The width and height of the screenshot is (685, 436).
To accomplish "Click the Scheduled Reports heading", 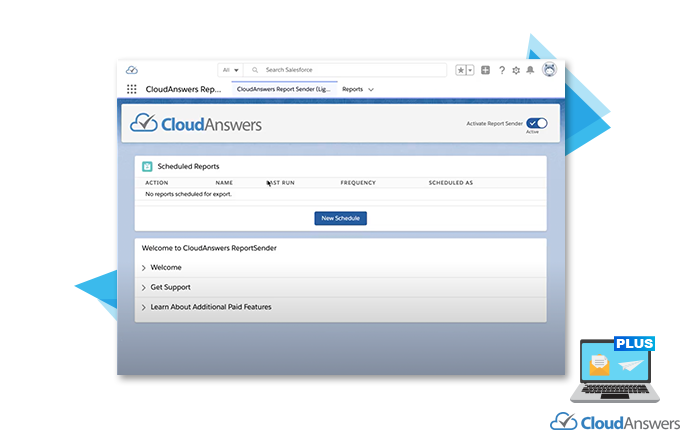I will [x=188, y=166].
